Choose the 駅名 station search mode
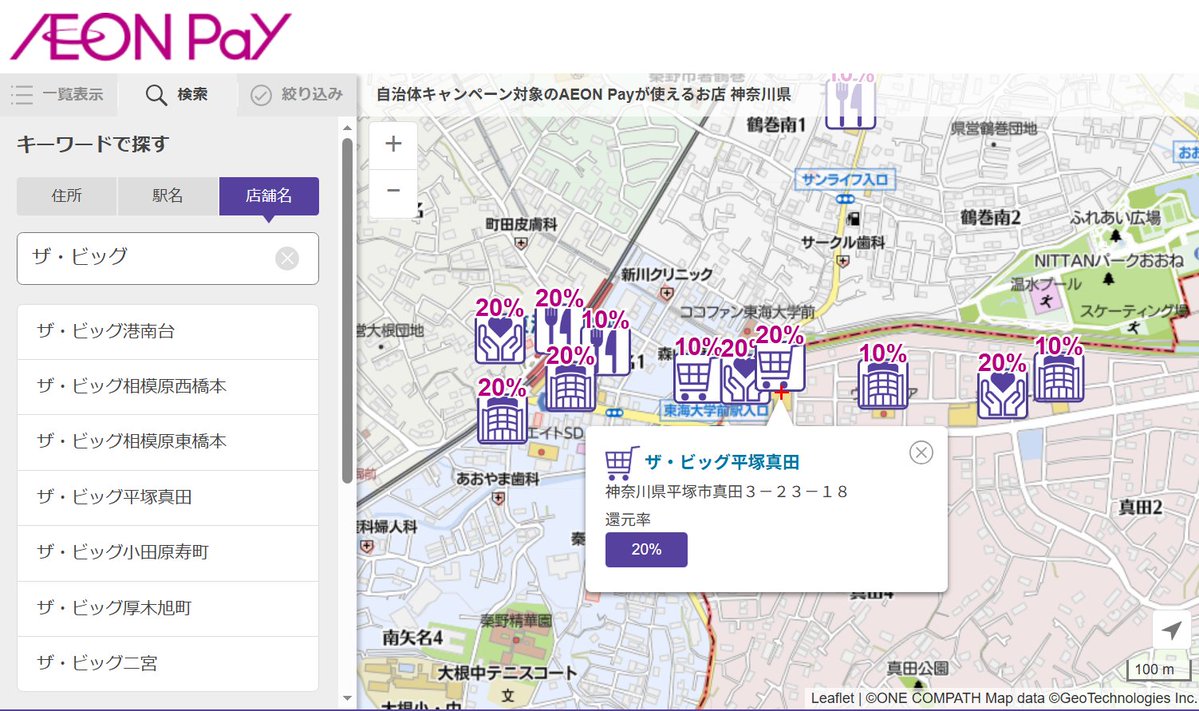Viewport: 1199px width, 711px height. pos(167,196)
